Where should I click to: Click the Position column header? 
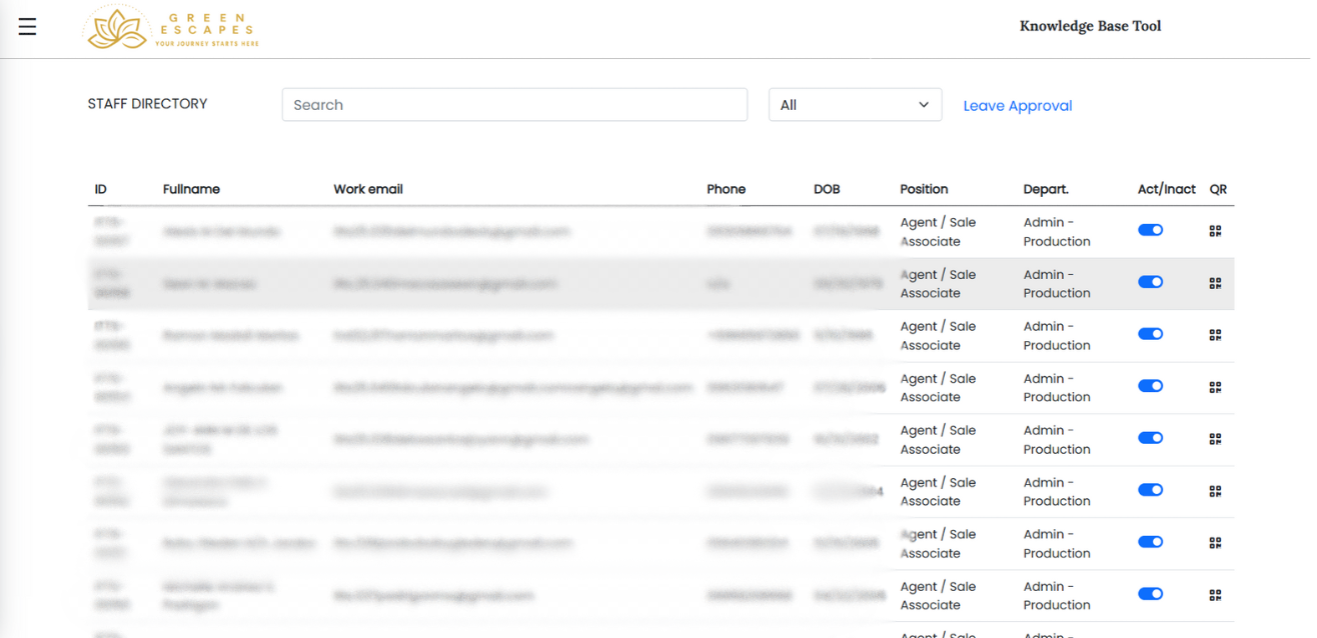[923, 189]
